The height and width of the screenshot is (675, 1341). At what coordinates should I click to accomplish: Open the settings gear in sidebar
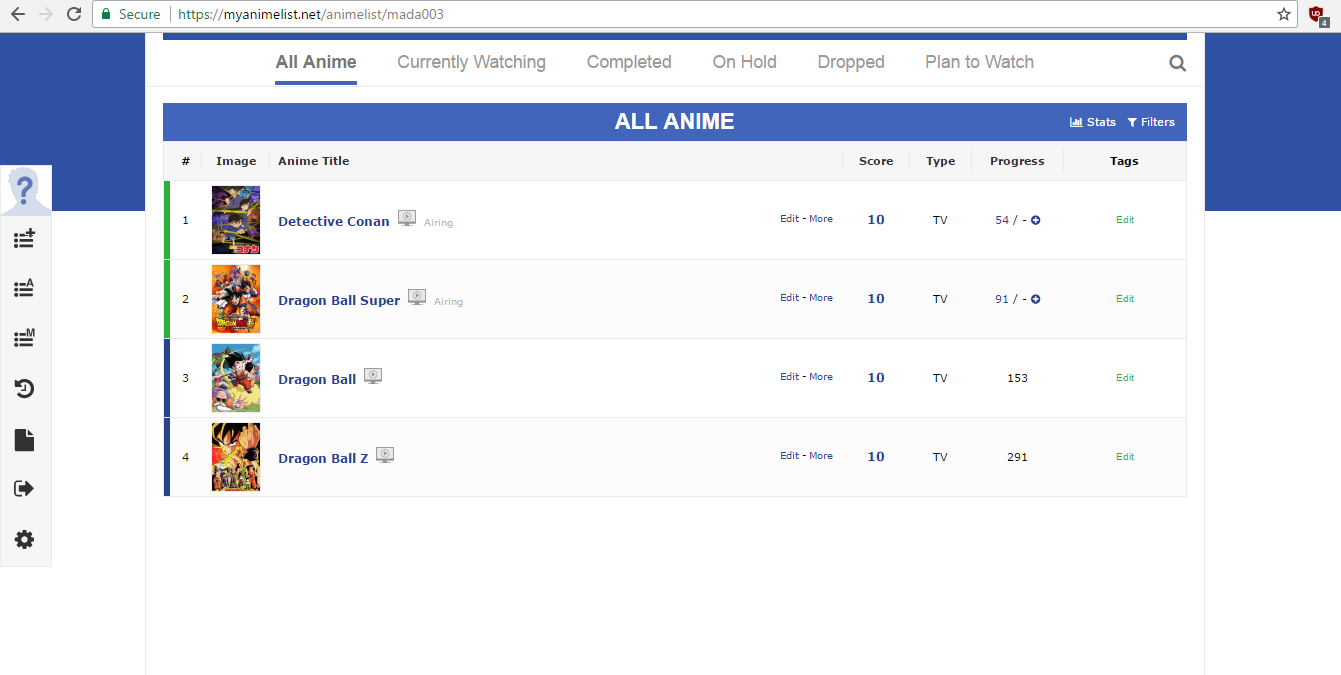(x=25, y=539)
